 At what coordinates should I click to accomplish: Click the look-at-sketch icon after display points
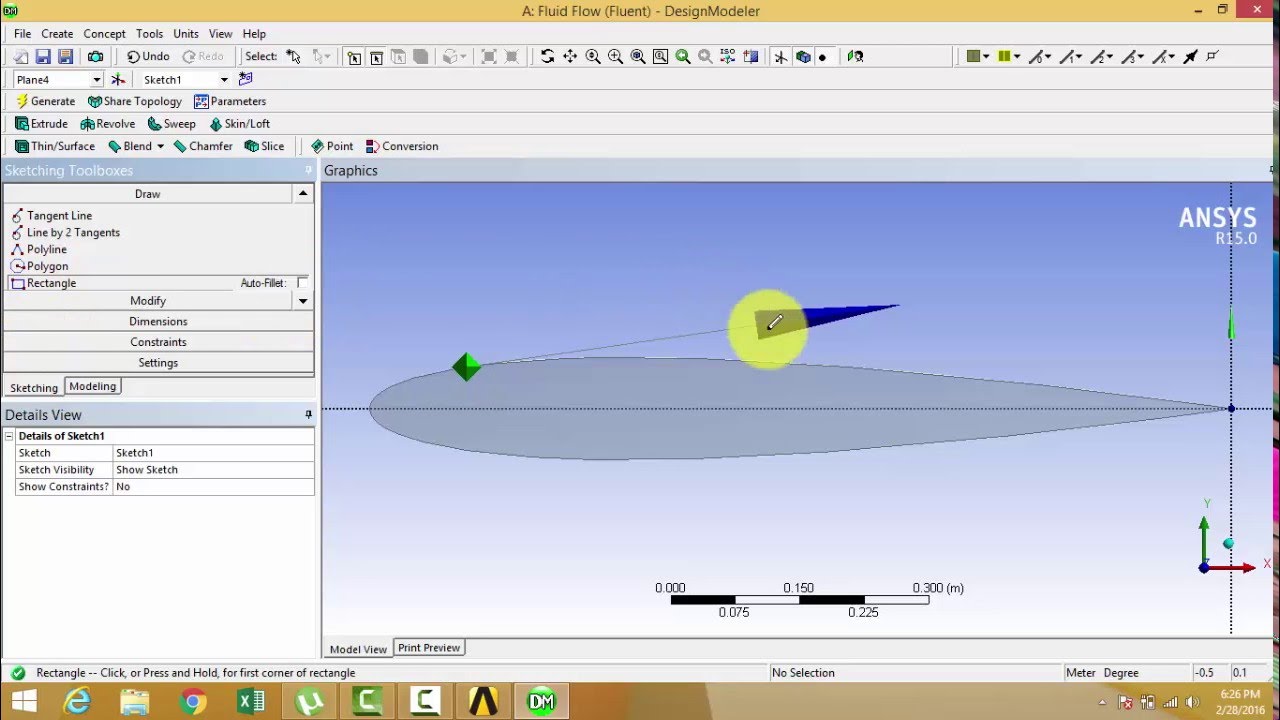pos(855,57)
